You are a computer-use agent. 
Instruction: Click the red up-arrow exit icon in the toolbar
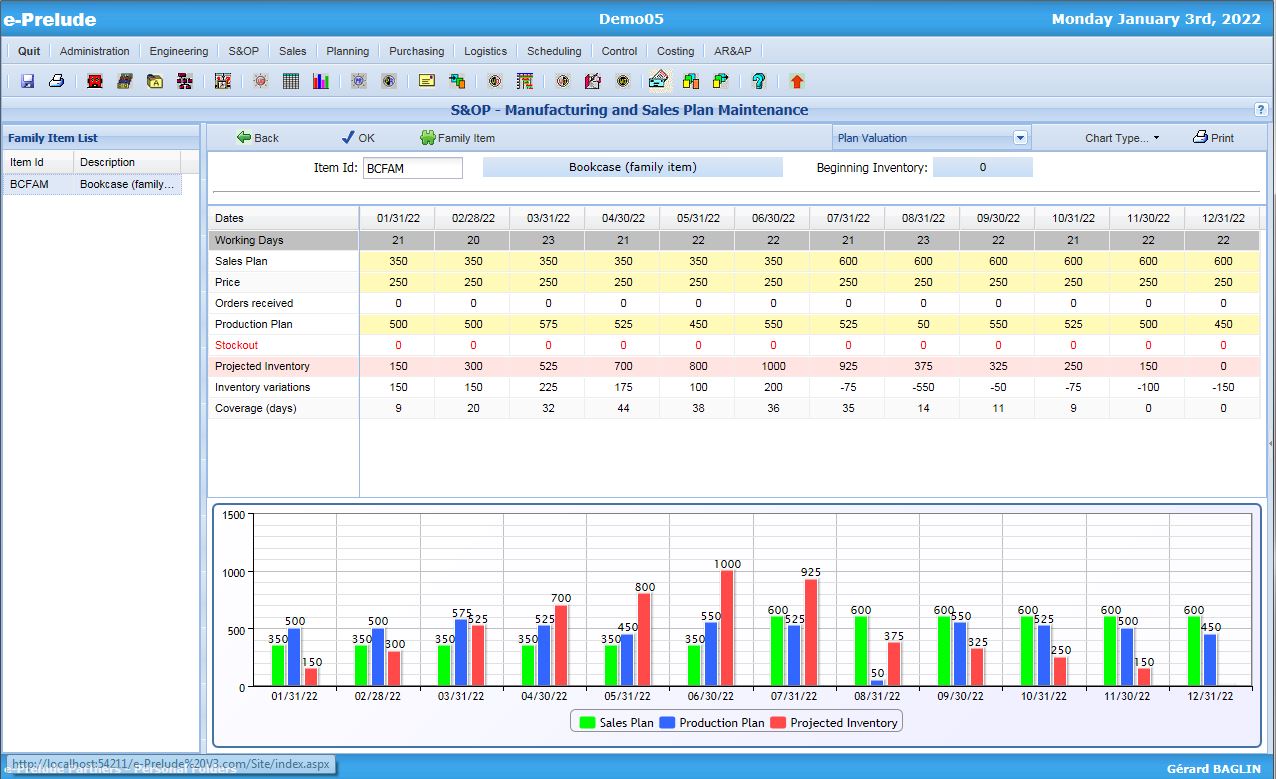click(797, 81)
